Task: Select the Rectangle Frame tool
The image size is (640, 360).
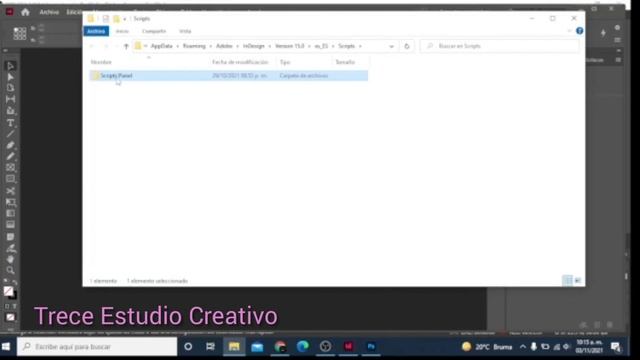Action: [x=10, y=167]
